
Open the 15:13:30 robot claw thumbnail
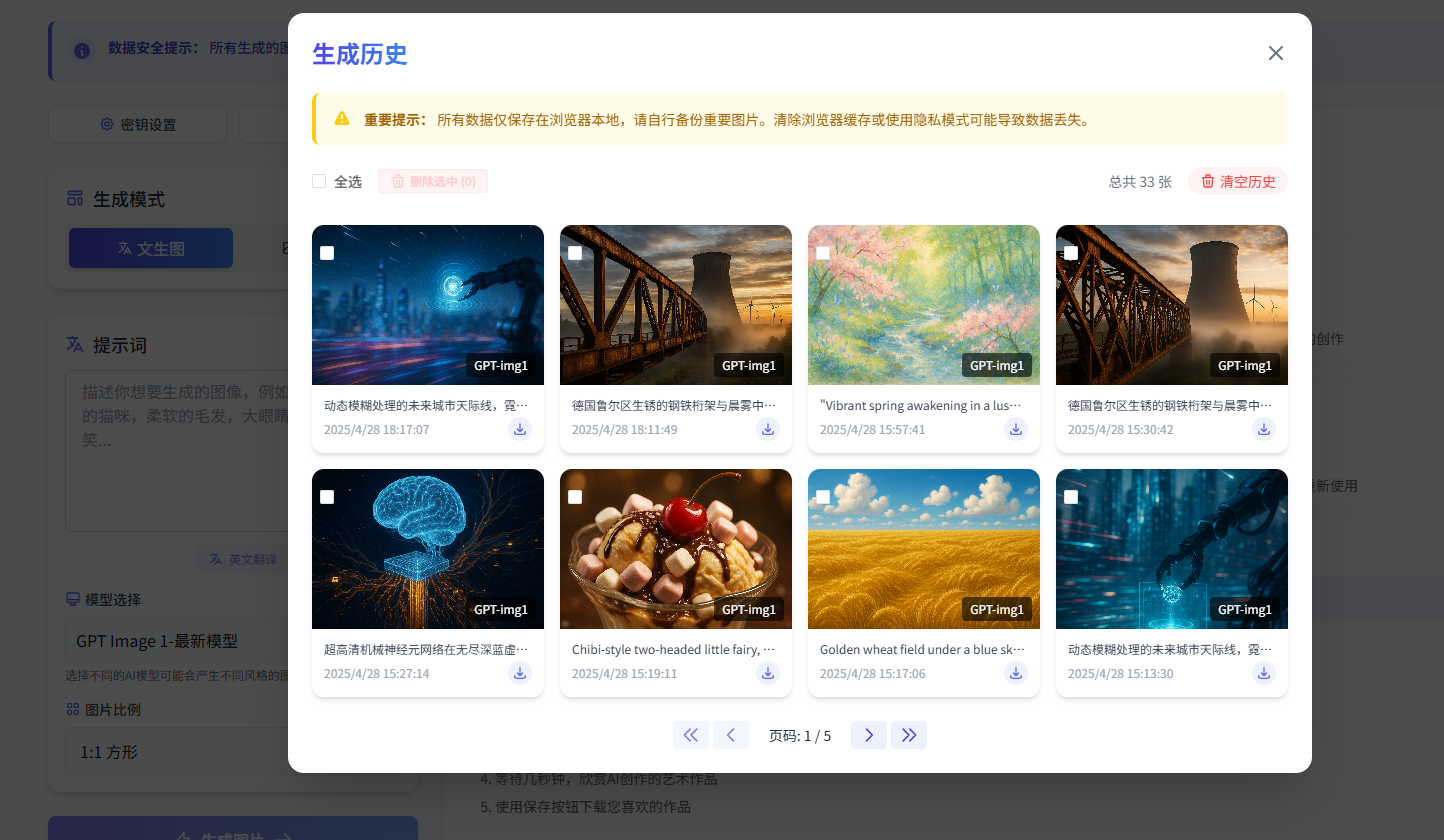(1172, 549)
